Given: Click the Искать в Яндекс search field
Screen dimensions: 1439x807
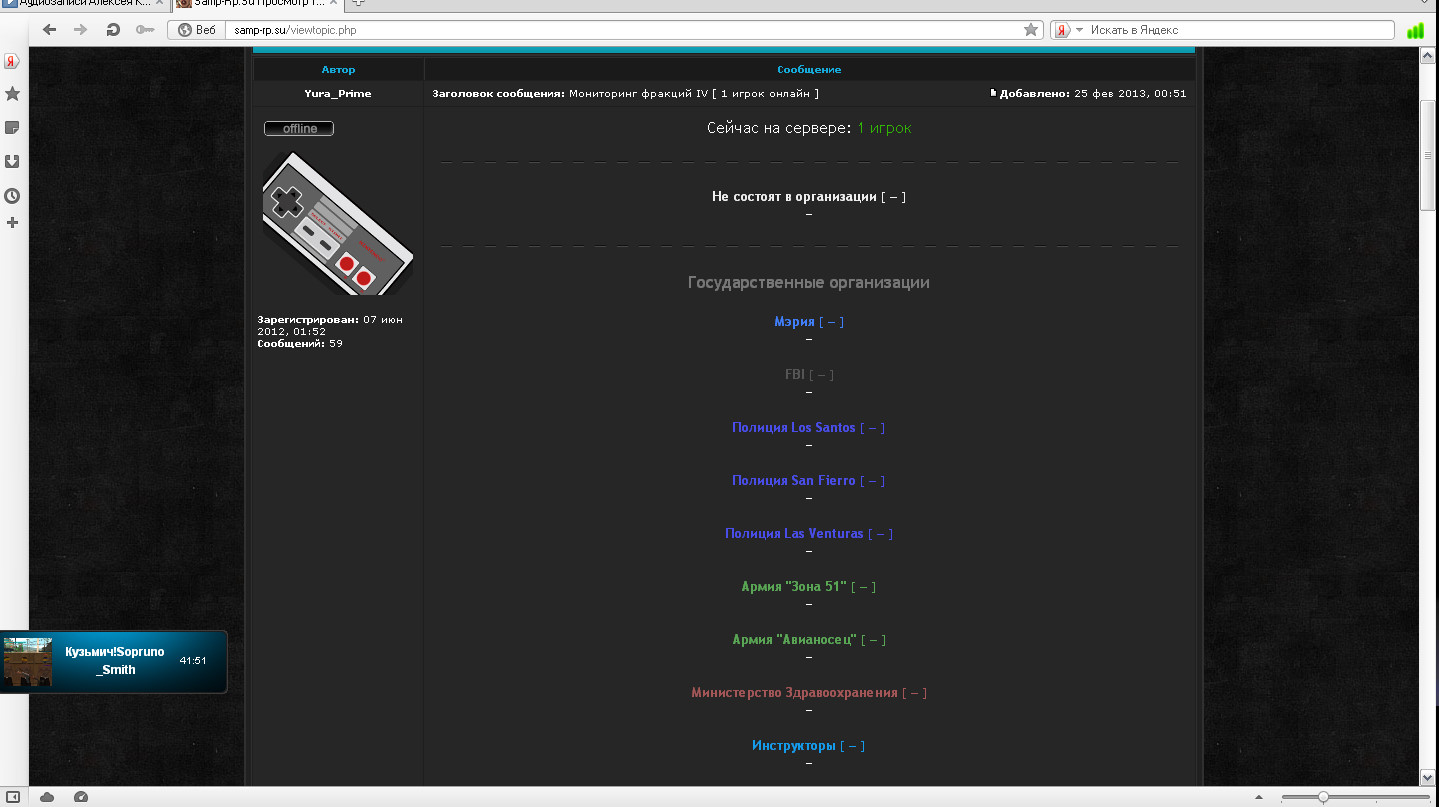Looking at the screenshot, I should (1240, 30).
